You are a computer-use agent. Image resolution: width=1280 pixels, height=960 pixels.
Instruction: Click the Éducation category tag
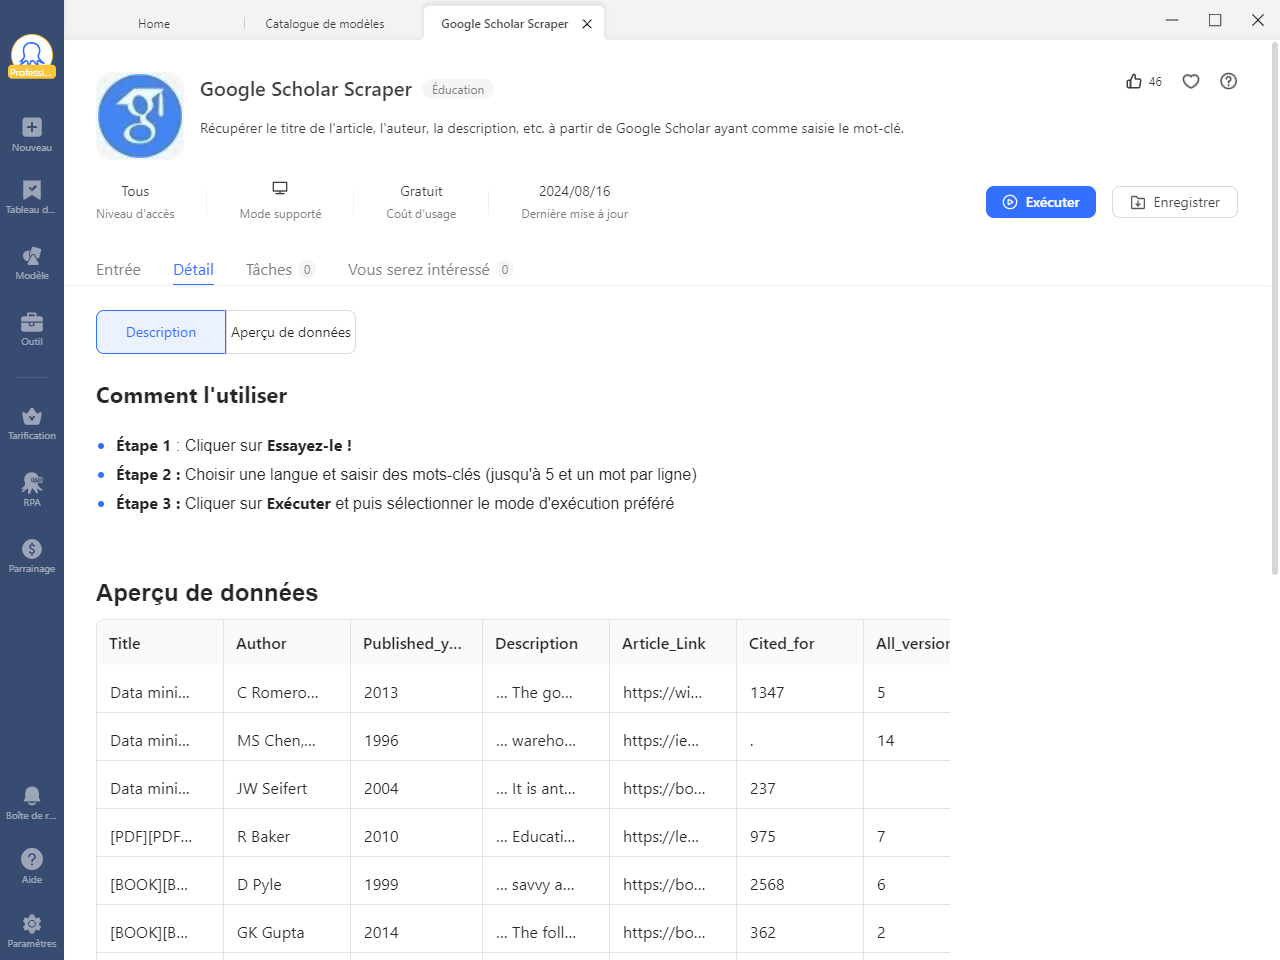point(458,90)
